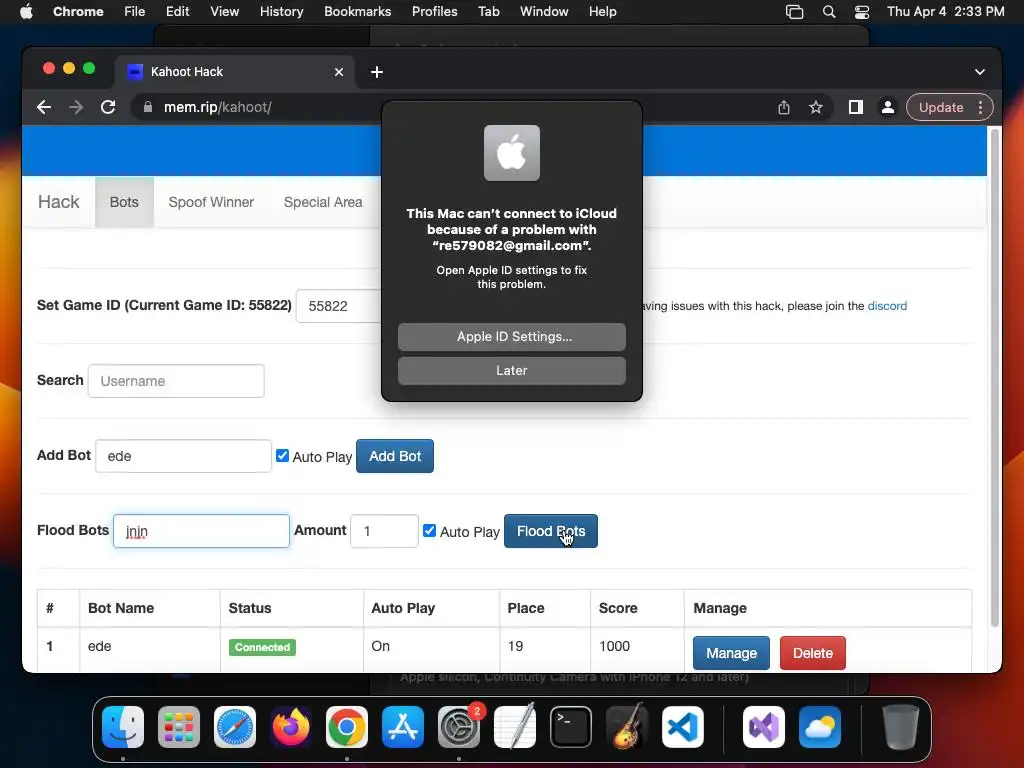
Task: Launch Firefox from the dock
Action: (291, 727)
